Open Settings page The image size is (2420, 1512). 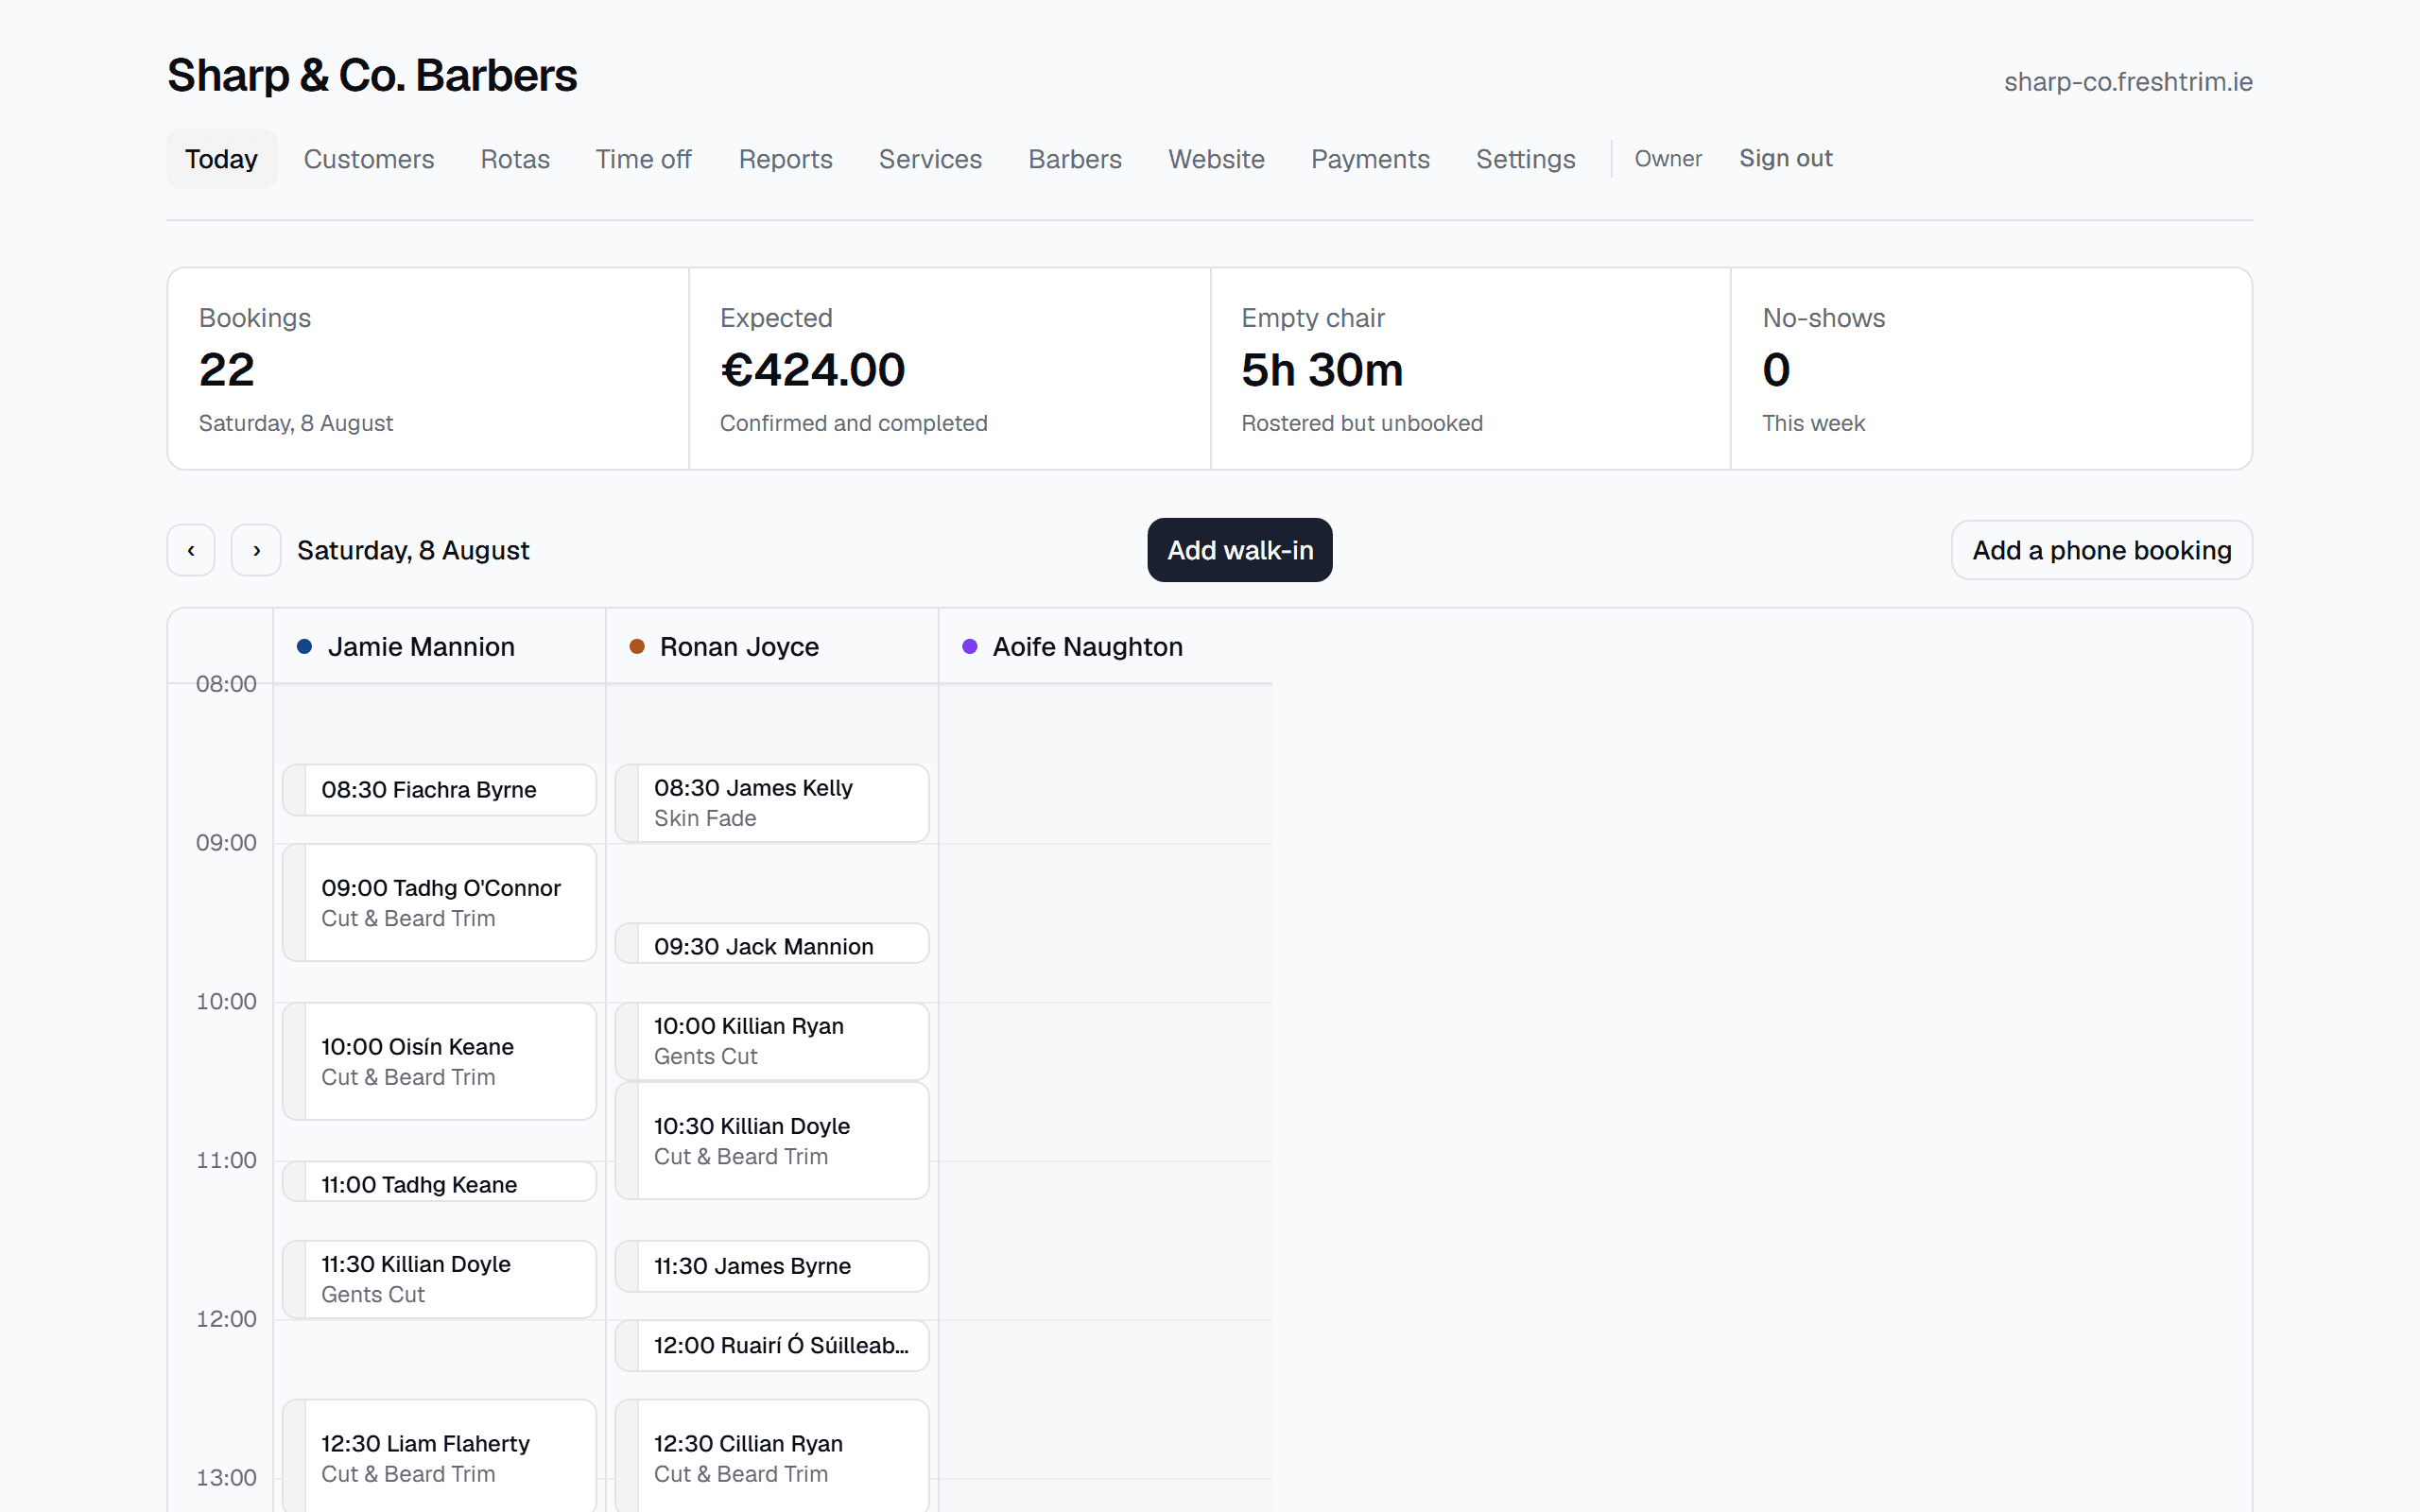pyautogui.click(x=1525, y=159)
